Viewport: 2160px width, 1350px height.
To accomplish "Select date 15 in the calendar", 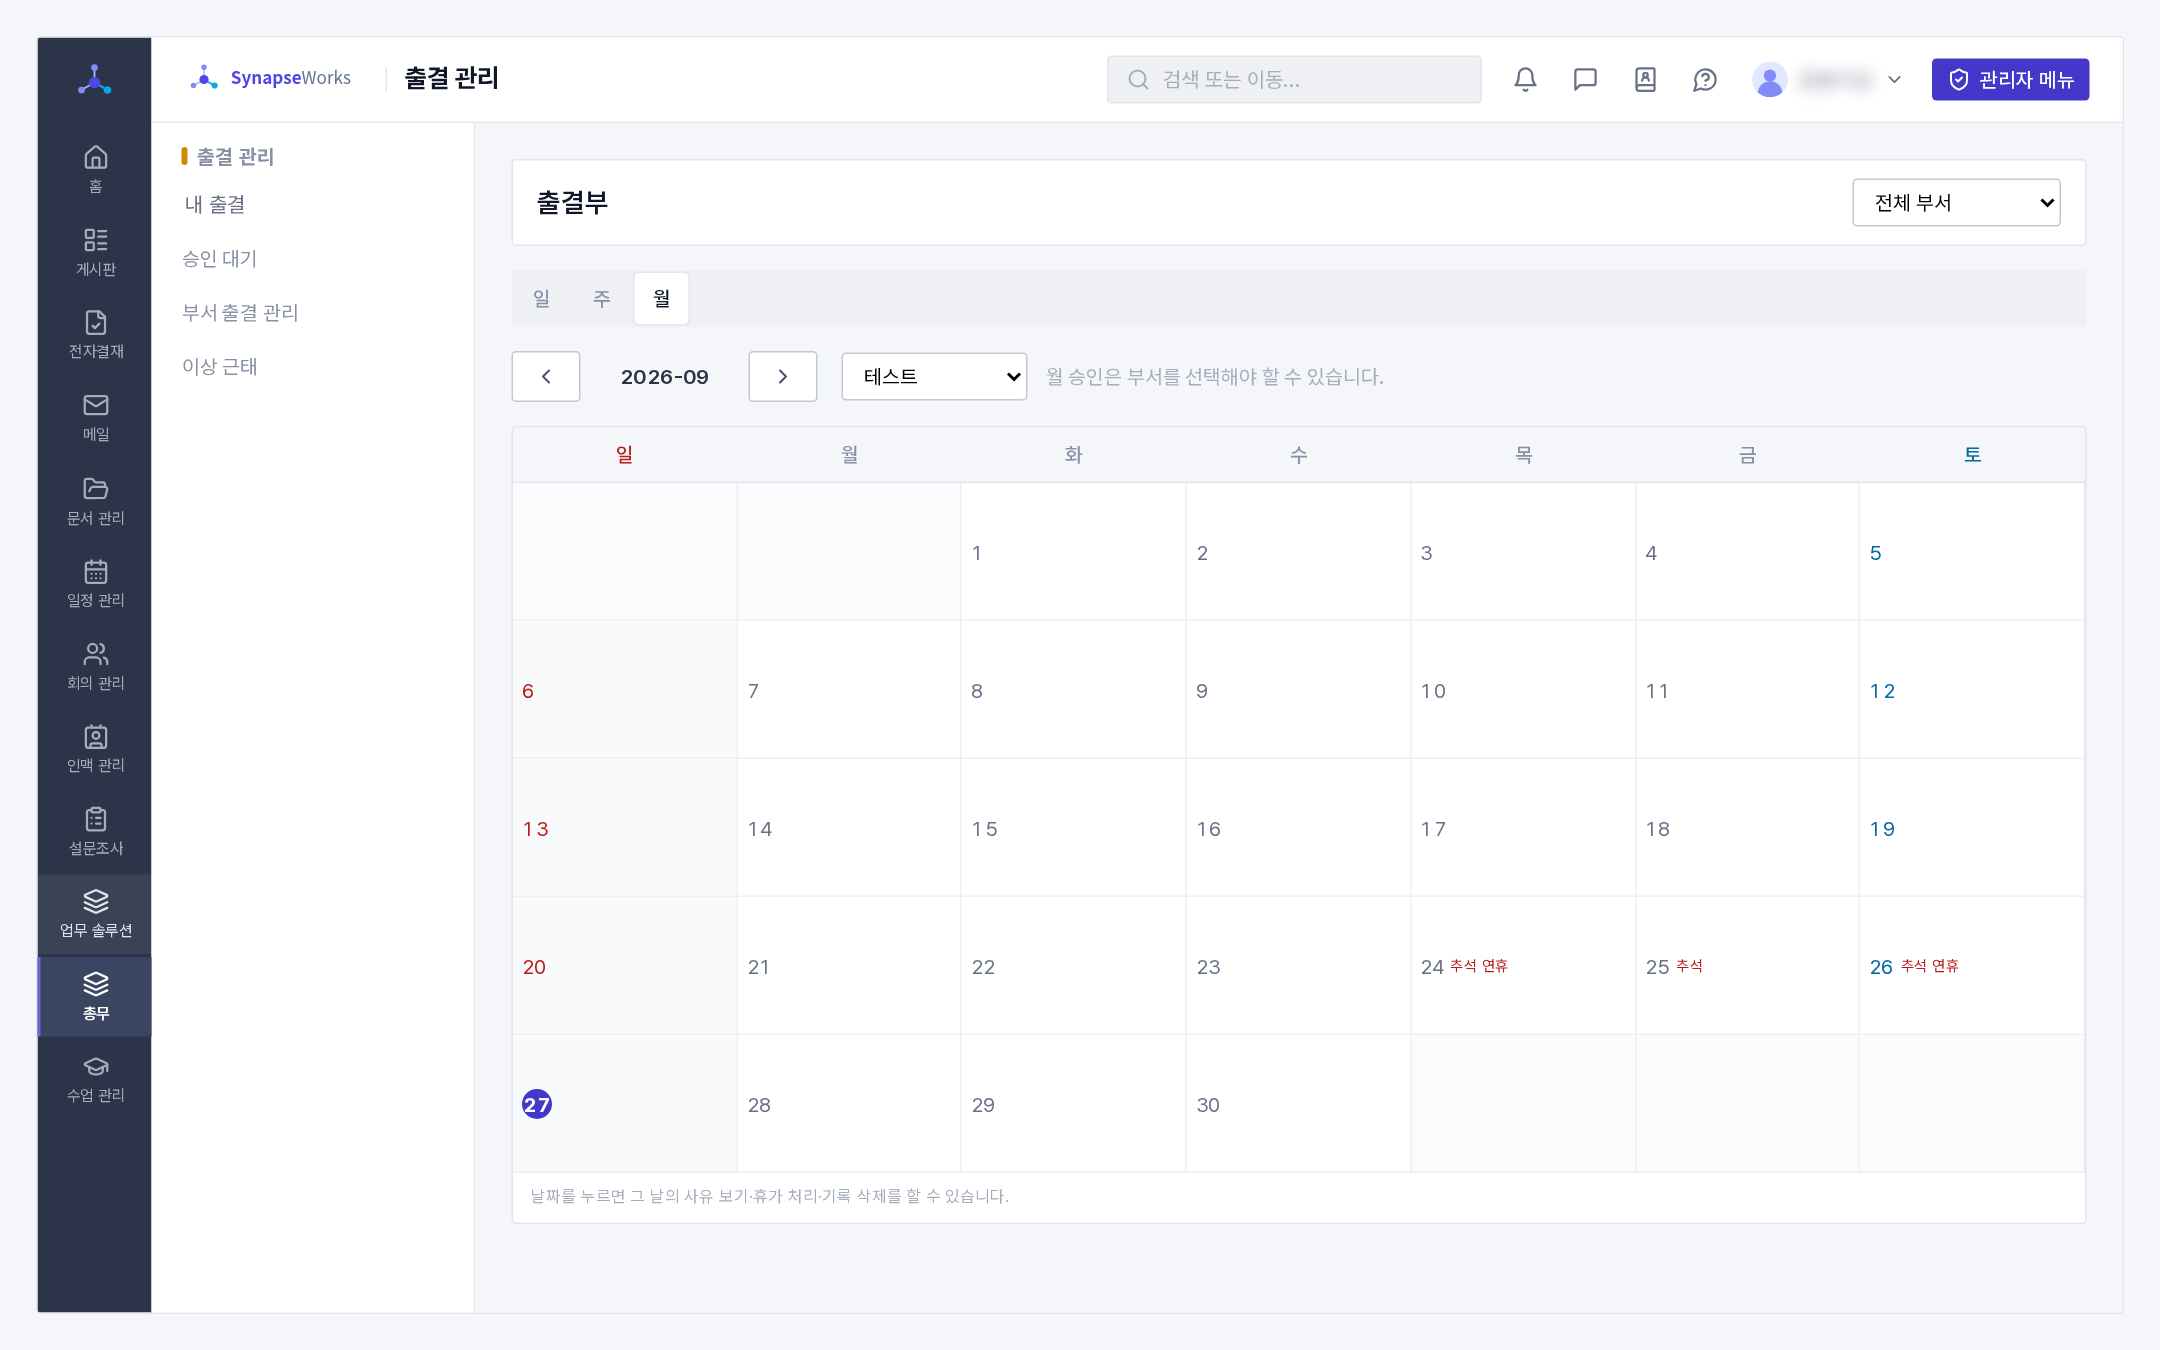I will 1073,828.
